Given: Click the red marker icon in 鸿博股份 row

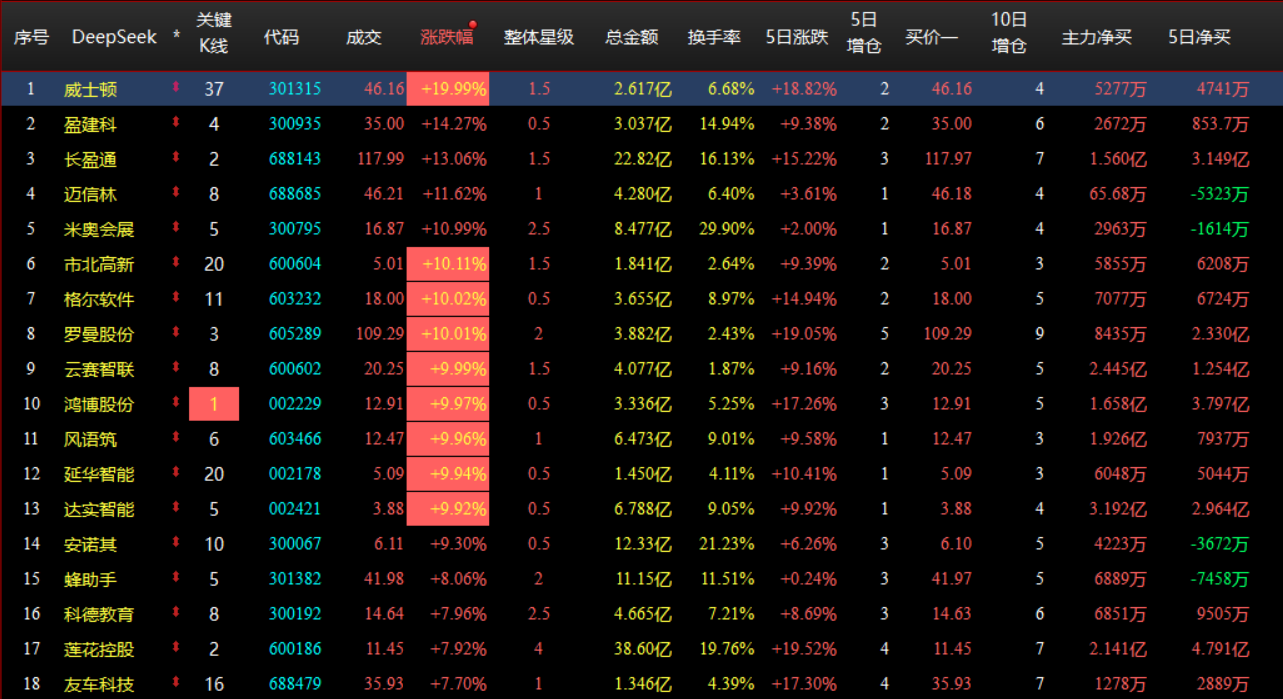Looking at the screenshot, I should tap(176, 403).
